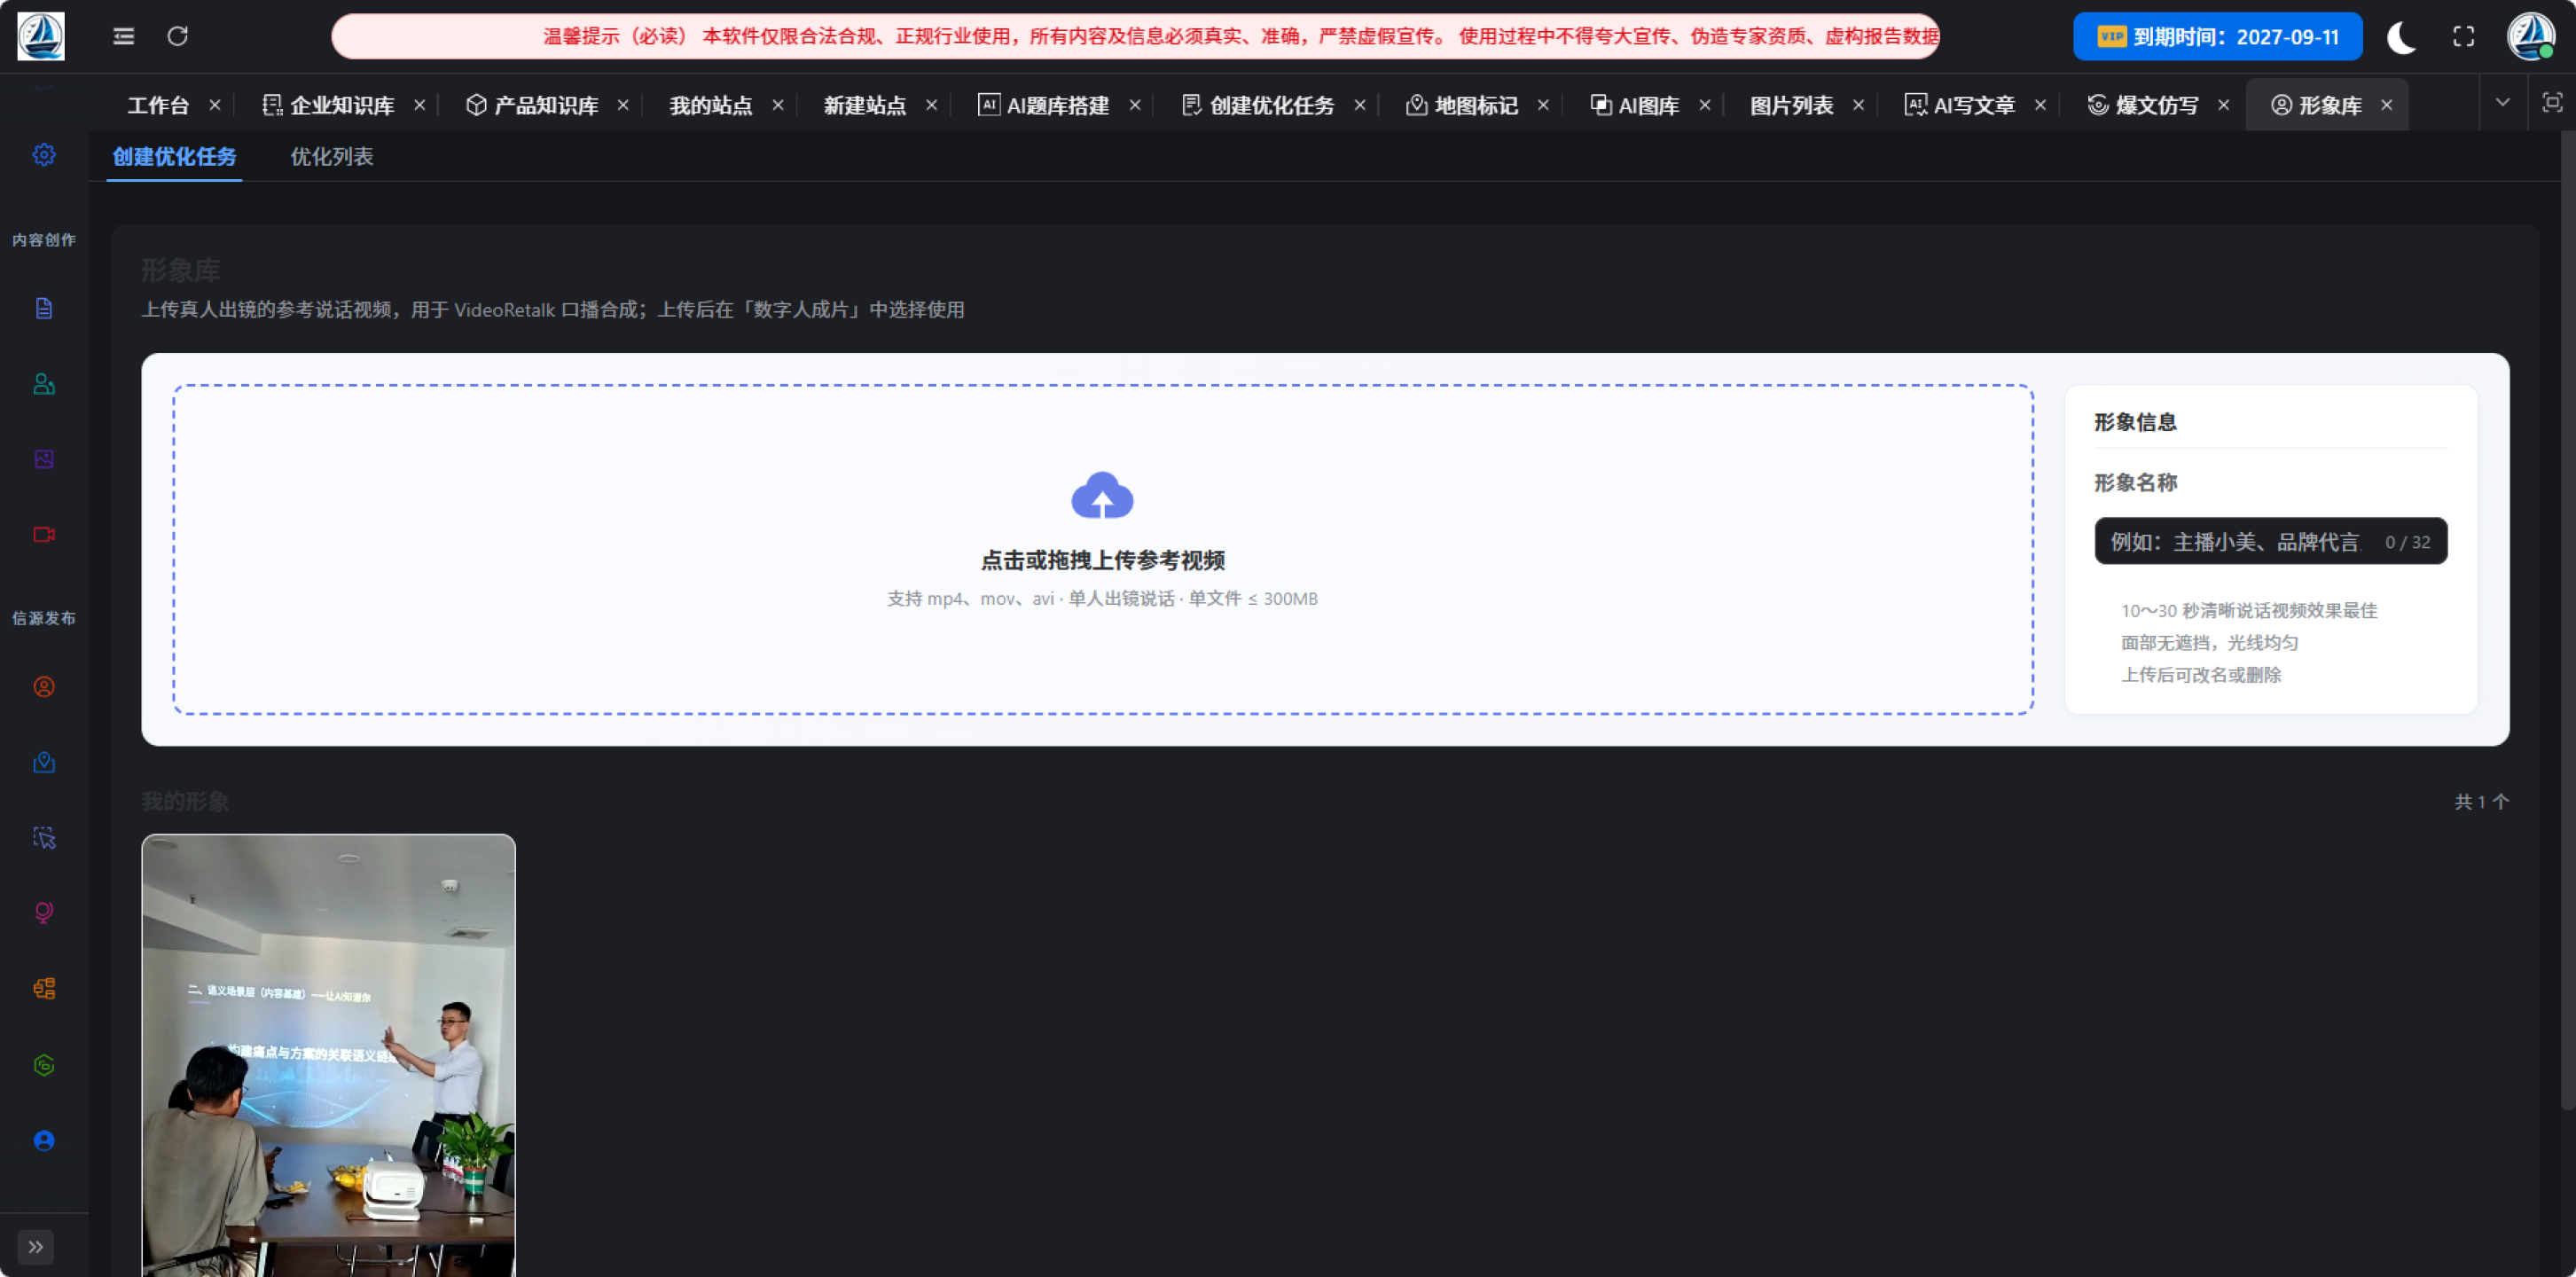The width and height of the screenshot is (2576, 1277).
Task: Open the AI题库搭建 tab
Action: [1044, 105]
